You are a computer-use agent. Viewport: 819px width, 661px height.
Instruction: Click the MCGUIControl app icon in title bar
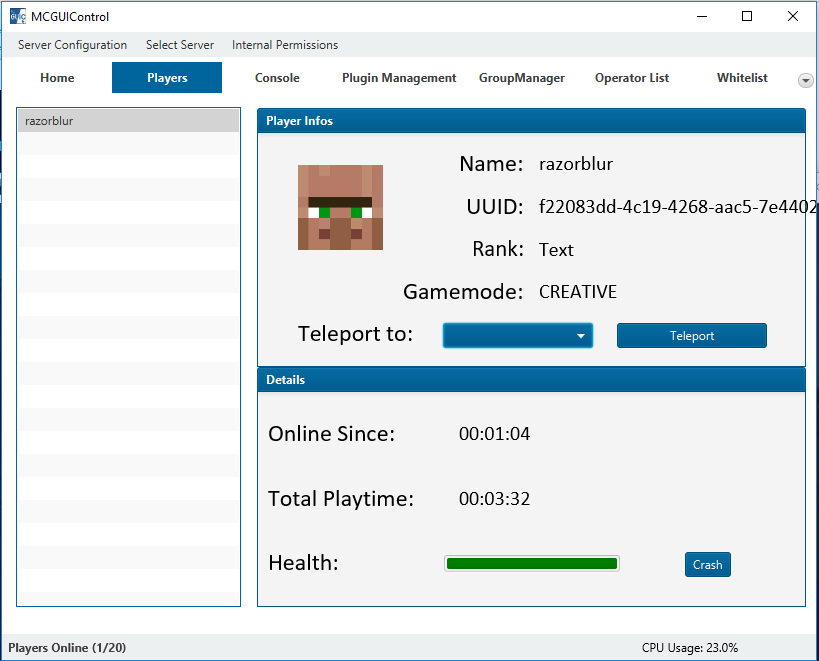click(17, 16)
